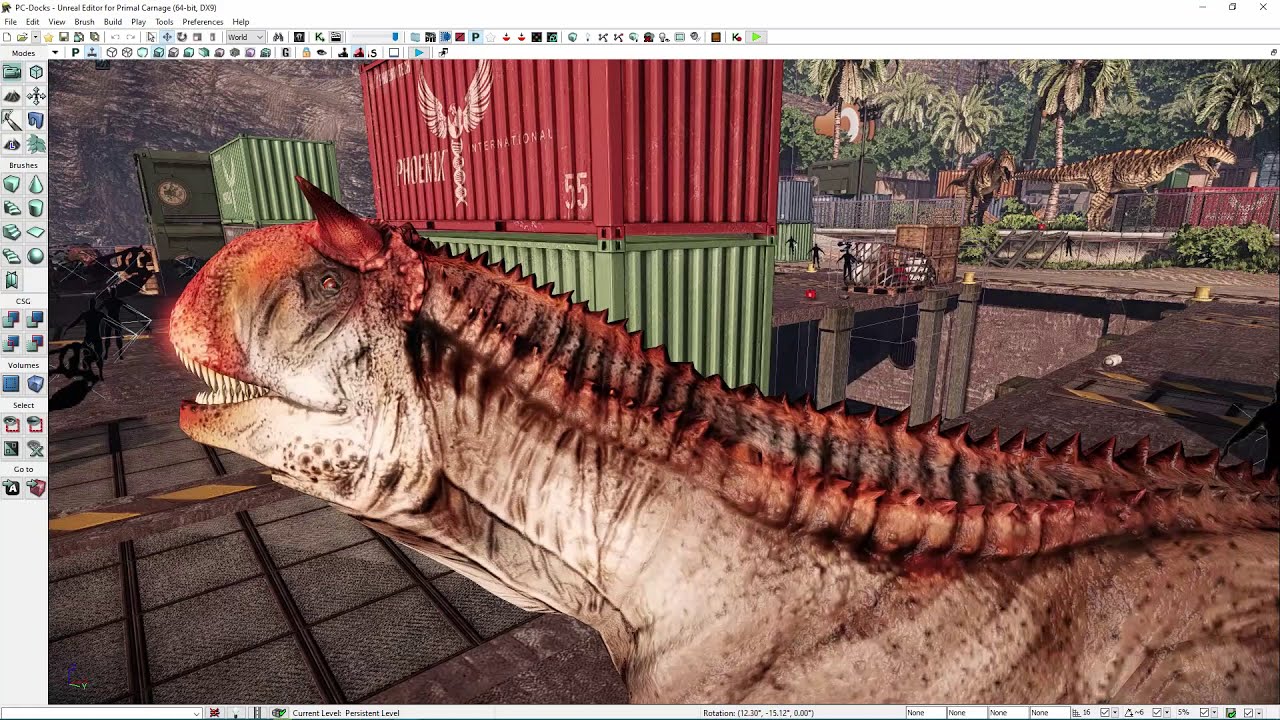Maximize viewport using the top-right restore icon
Screen dimensions: 1280x720
pyautogui.click(x=1274, y=52)
